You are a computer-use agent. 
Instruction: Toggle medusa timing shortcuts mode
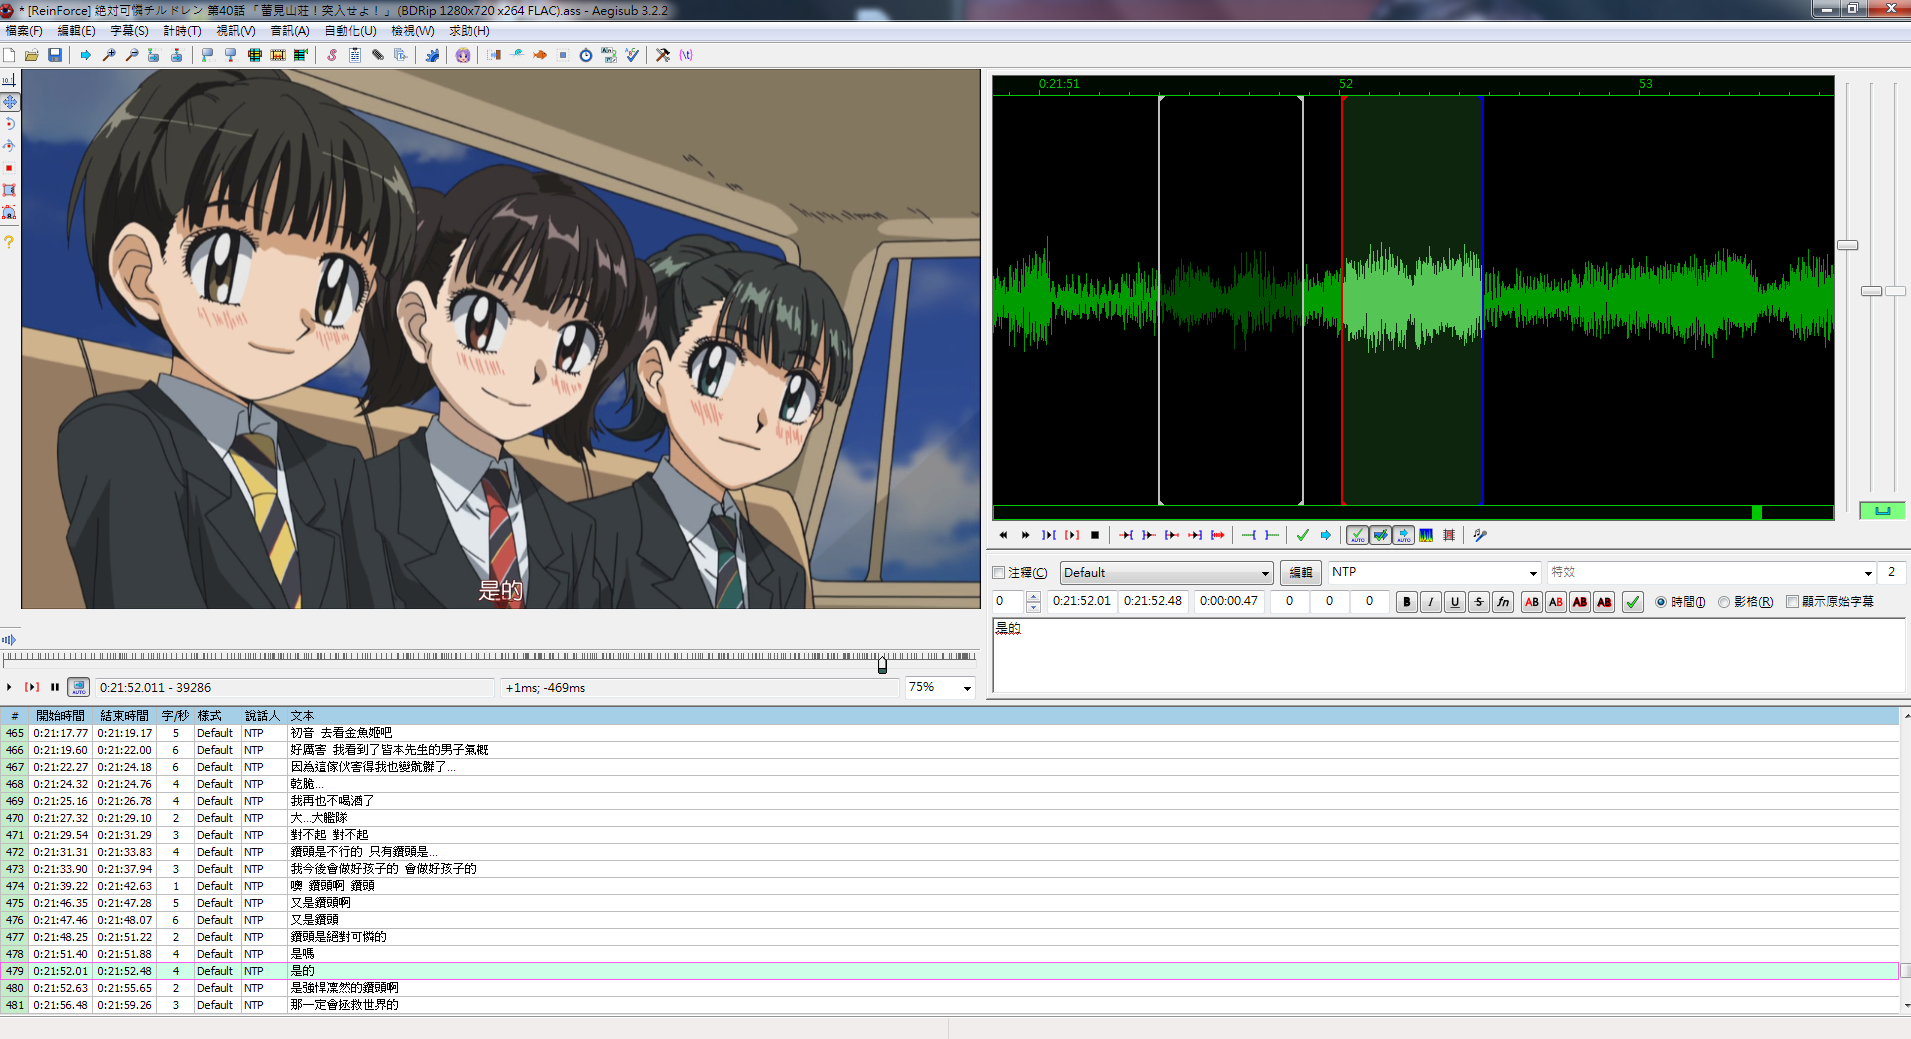(x=1449, y=535)
